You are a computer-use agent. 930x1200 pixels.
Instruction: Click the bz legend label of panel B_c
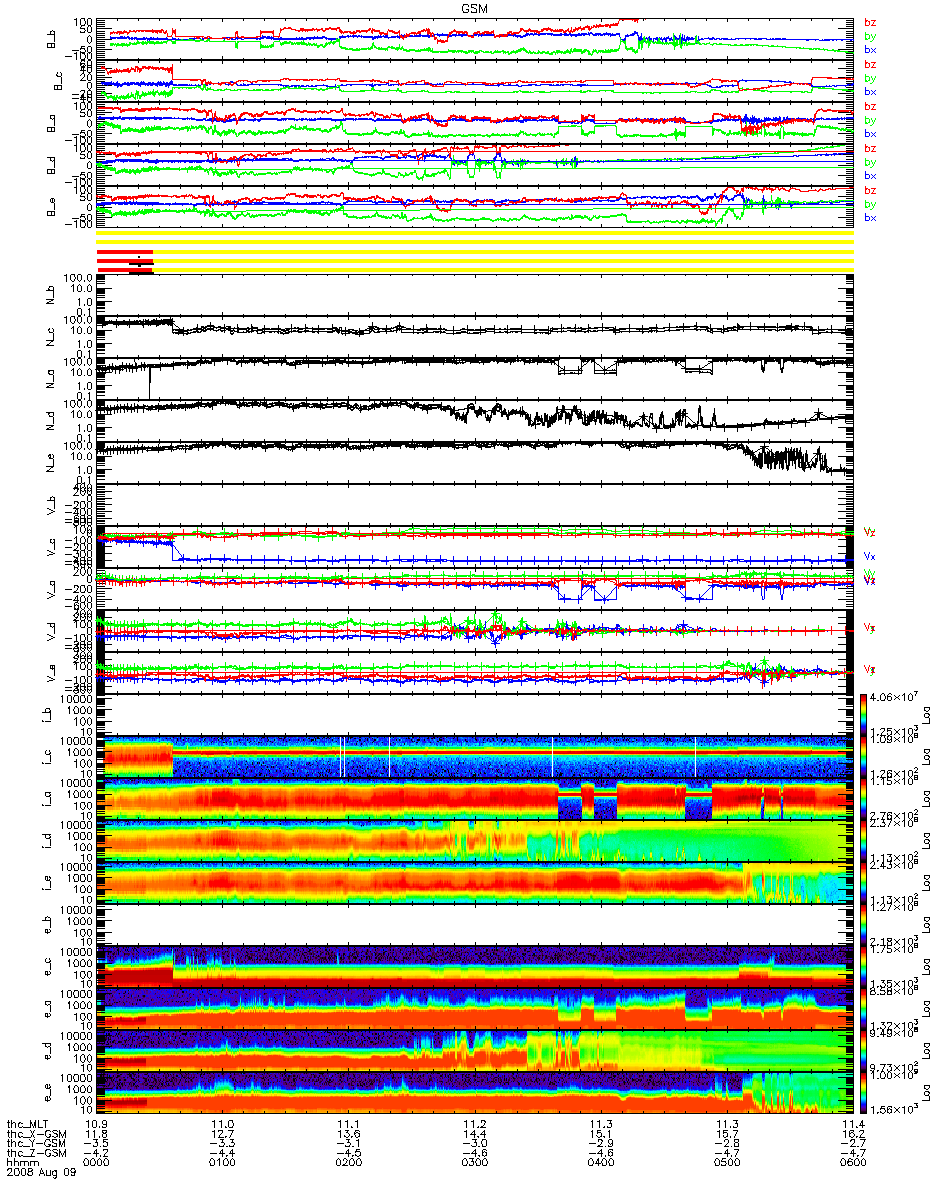pyautogui.click(x=870, y=64)
